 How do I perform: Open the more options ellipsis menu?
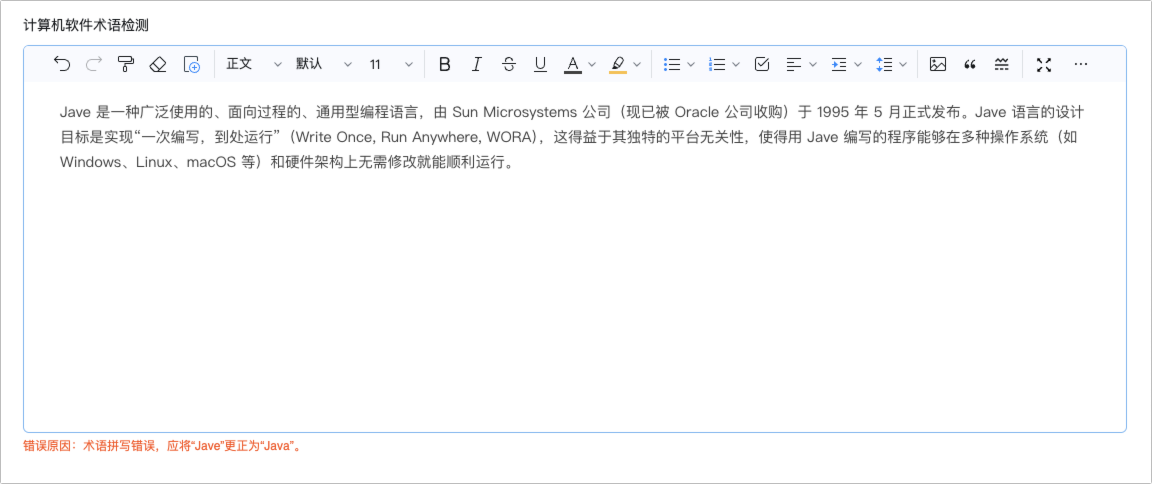[1080, 64]
